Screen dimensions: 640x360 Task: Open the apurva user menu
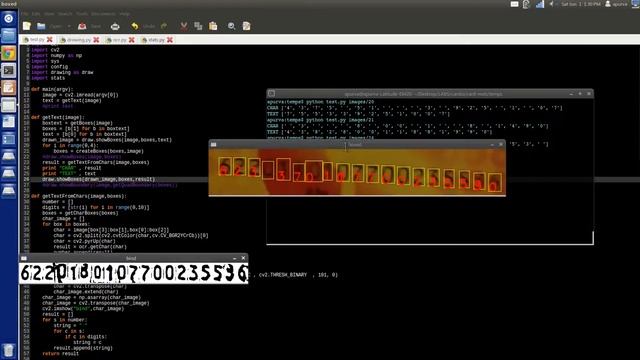616,4
